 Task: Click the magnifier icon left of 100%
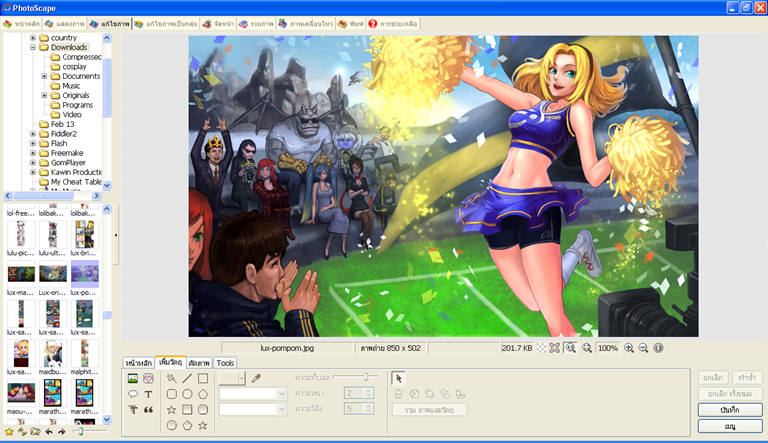click(587, 348)
